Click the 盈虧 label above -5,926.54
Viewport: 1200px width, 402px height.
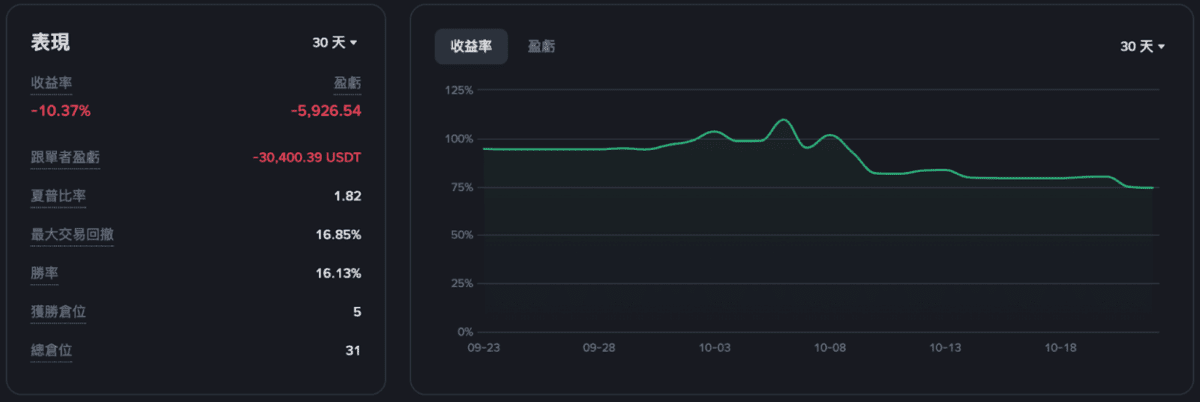[347, 83]
